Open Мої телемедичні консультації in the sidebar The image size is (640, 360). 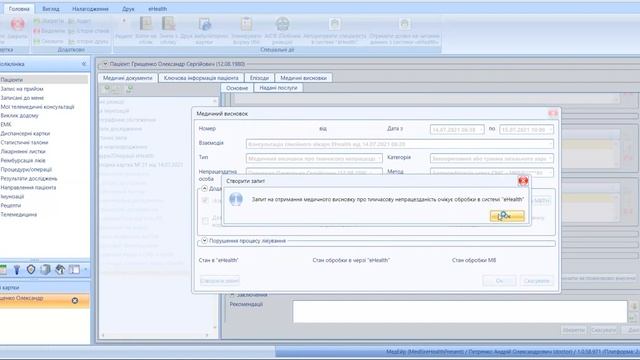tap(38, 107)
